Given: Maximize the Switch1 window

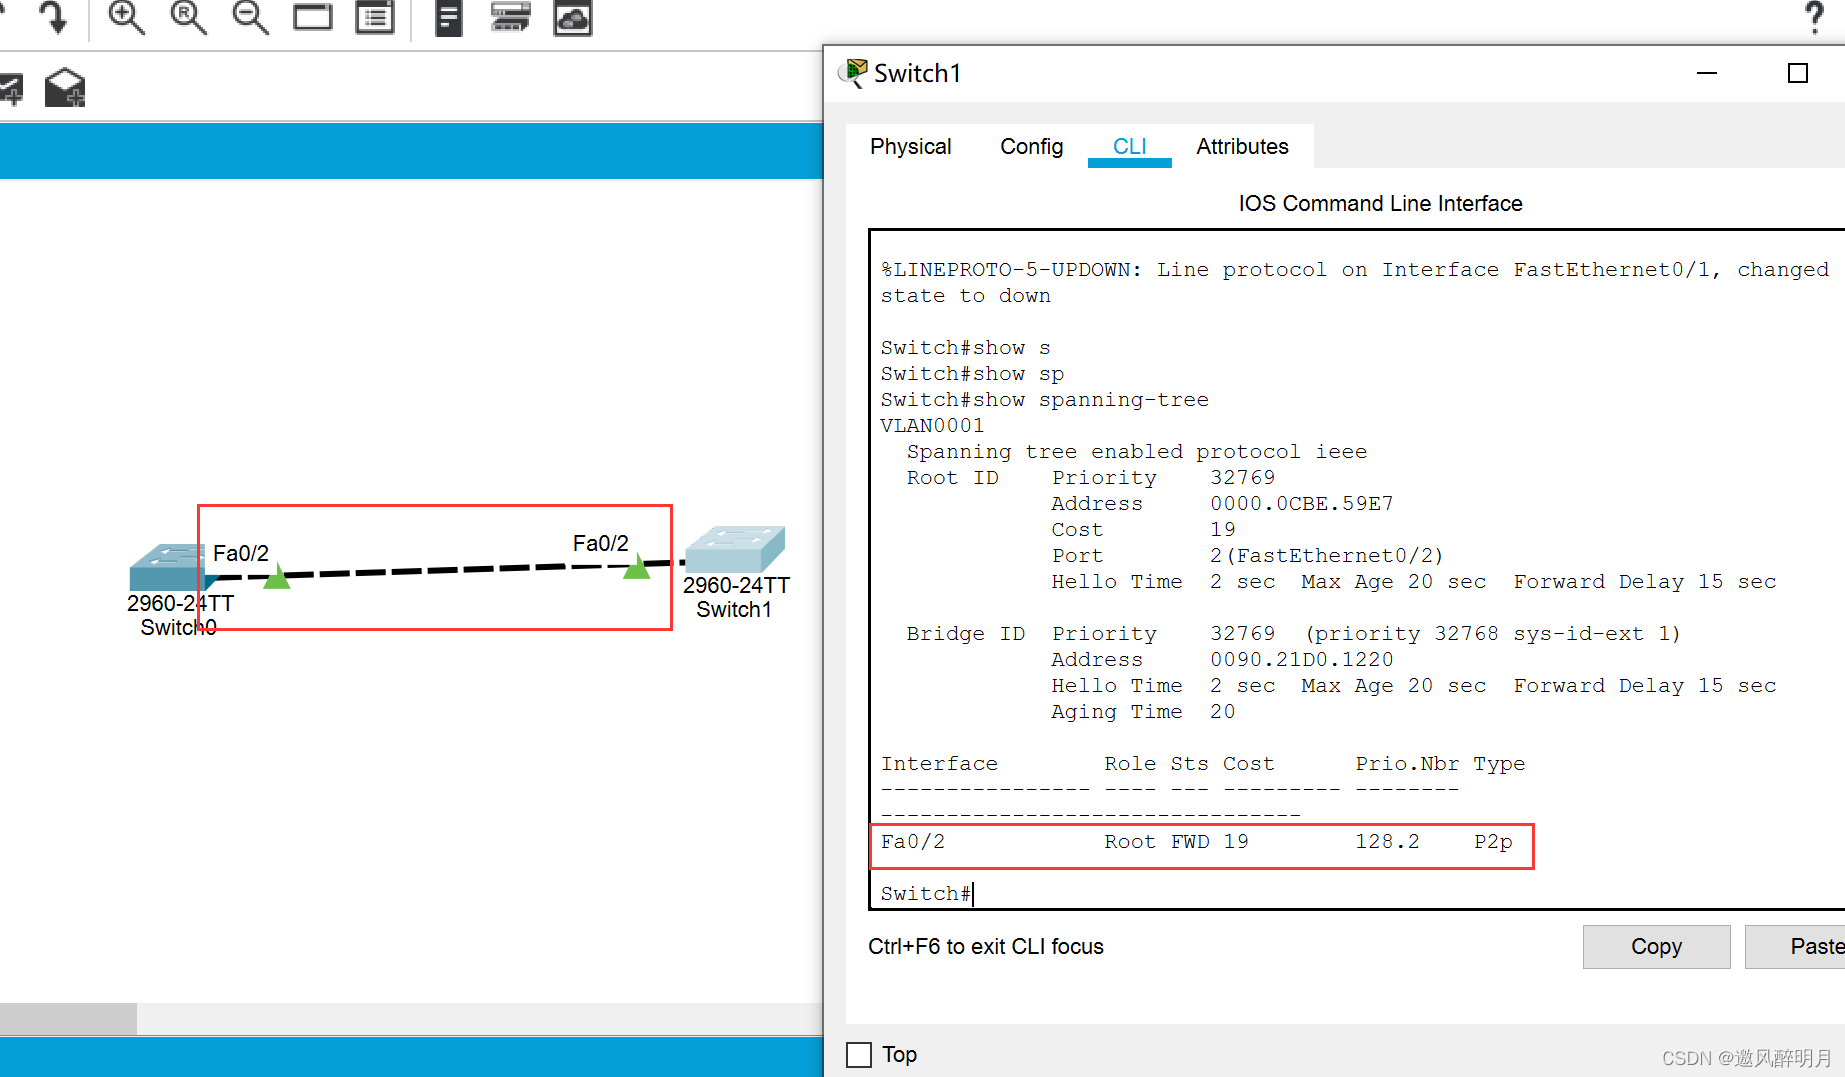Looking at the screenshot, I should (1798, 73).
